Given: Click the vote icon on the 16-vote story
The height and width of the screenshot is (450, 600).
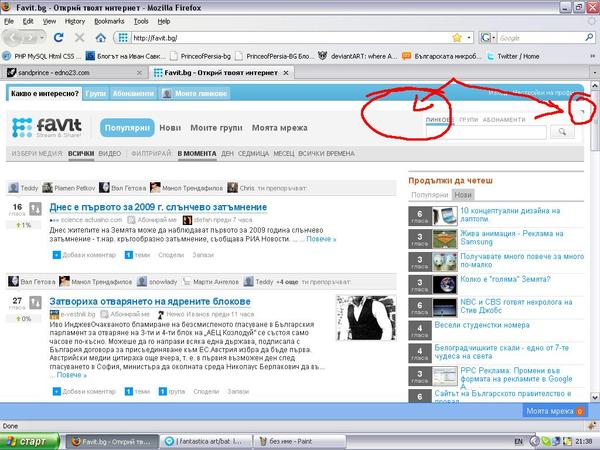Looking at the screenshot, I should (x=35, y=209).
